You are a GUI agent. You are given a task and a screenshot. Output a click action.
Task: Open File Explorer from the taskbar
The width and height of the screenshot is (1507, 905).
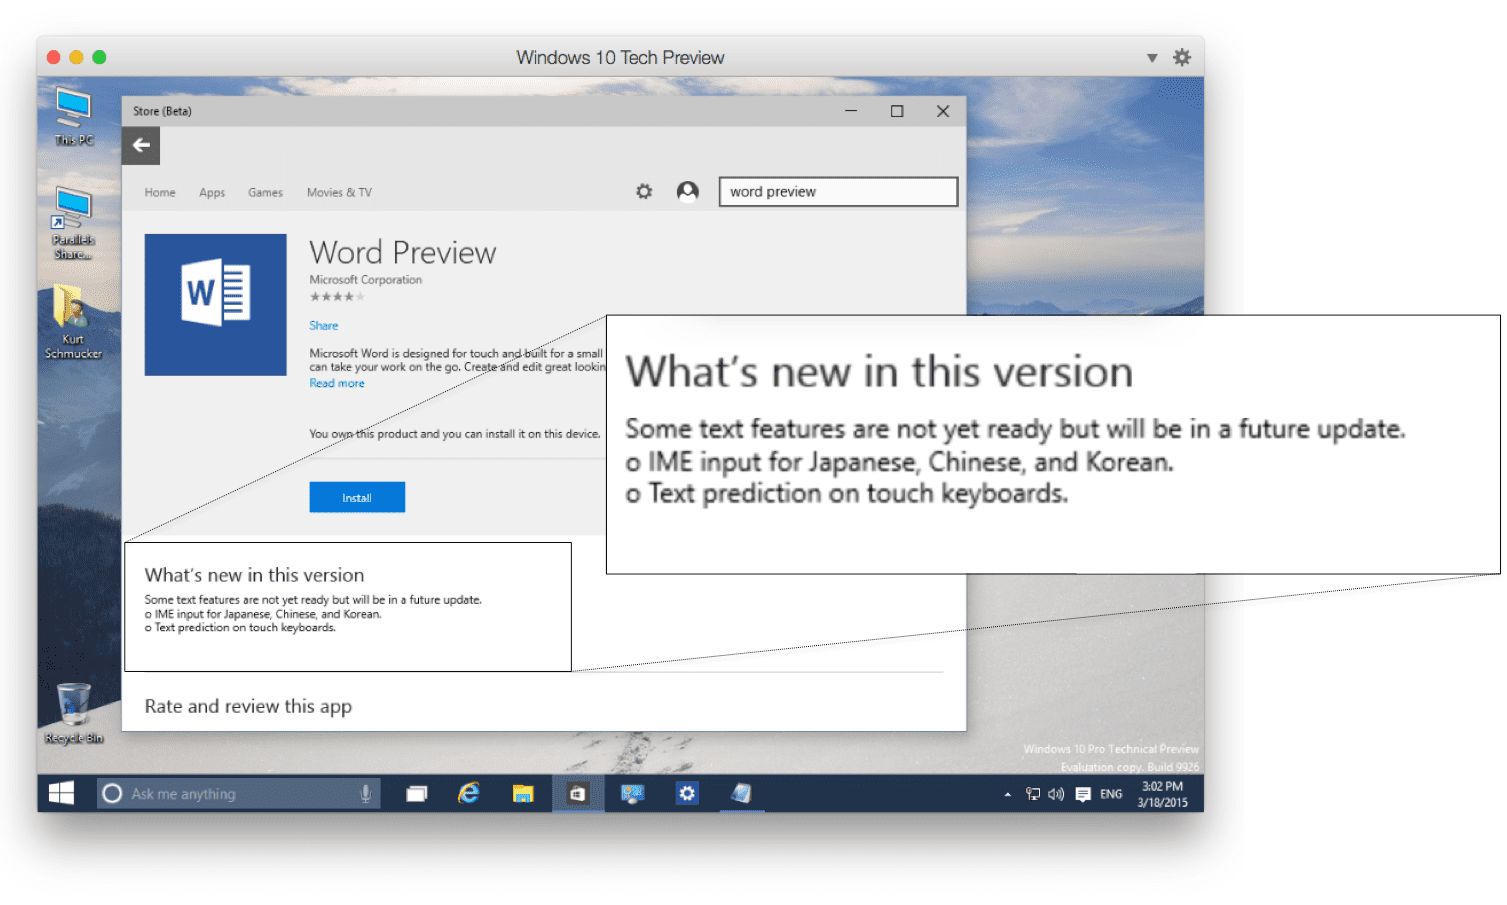(523, 793)
